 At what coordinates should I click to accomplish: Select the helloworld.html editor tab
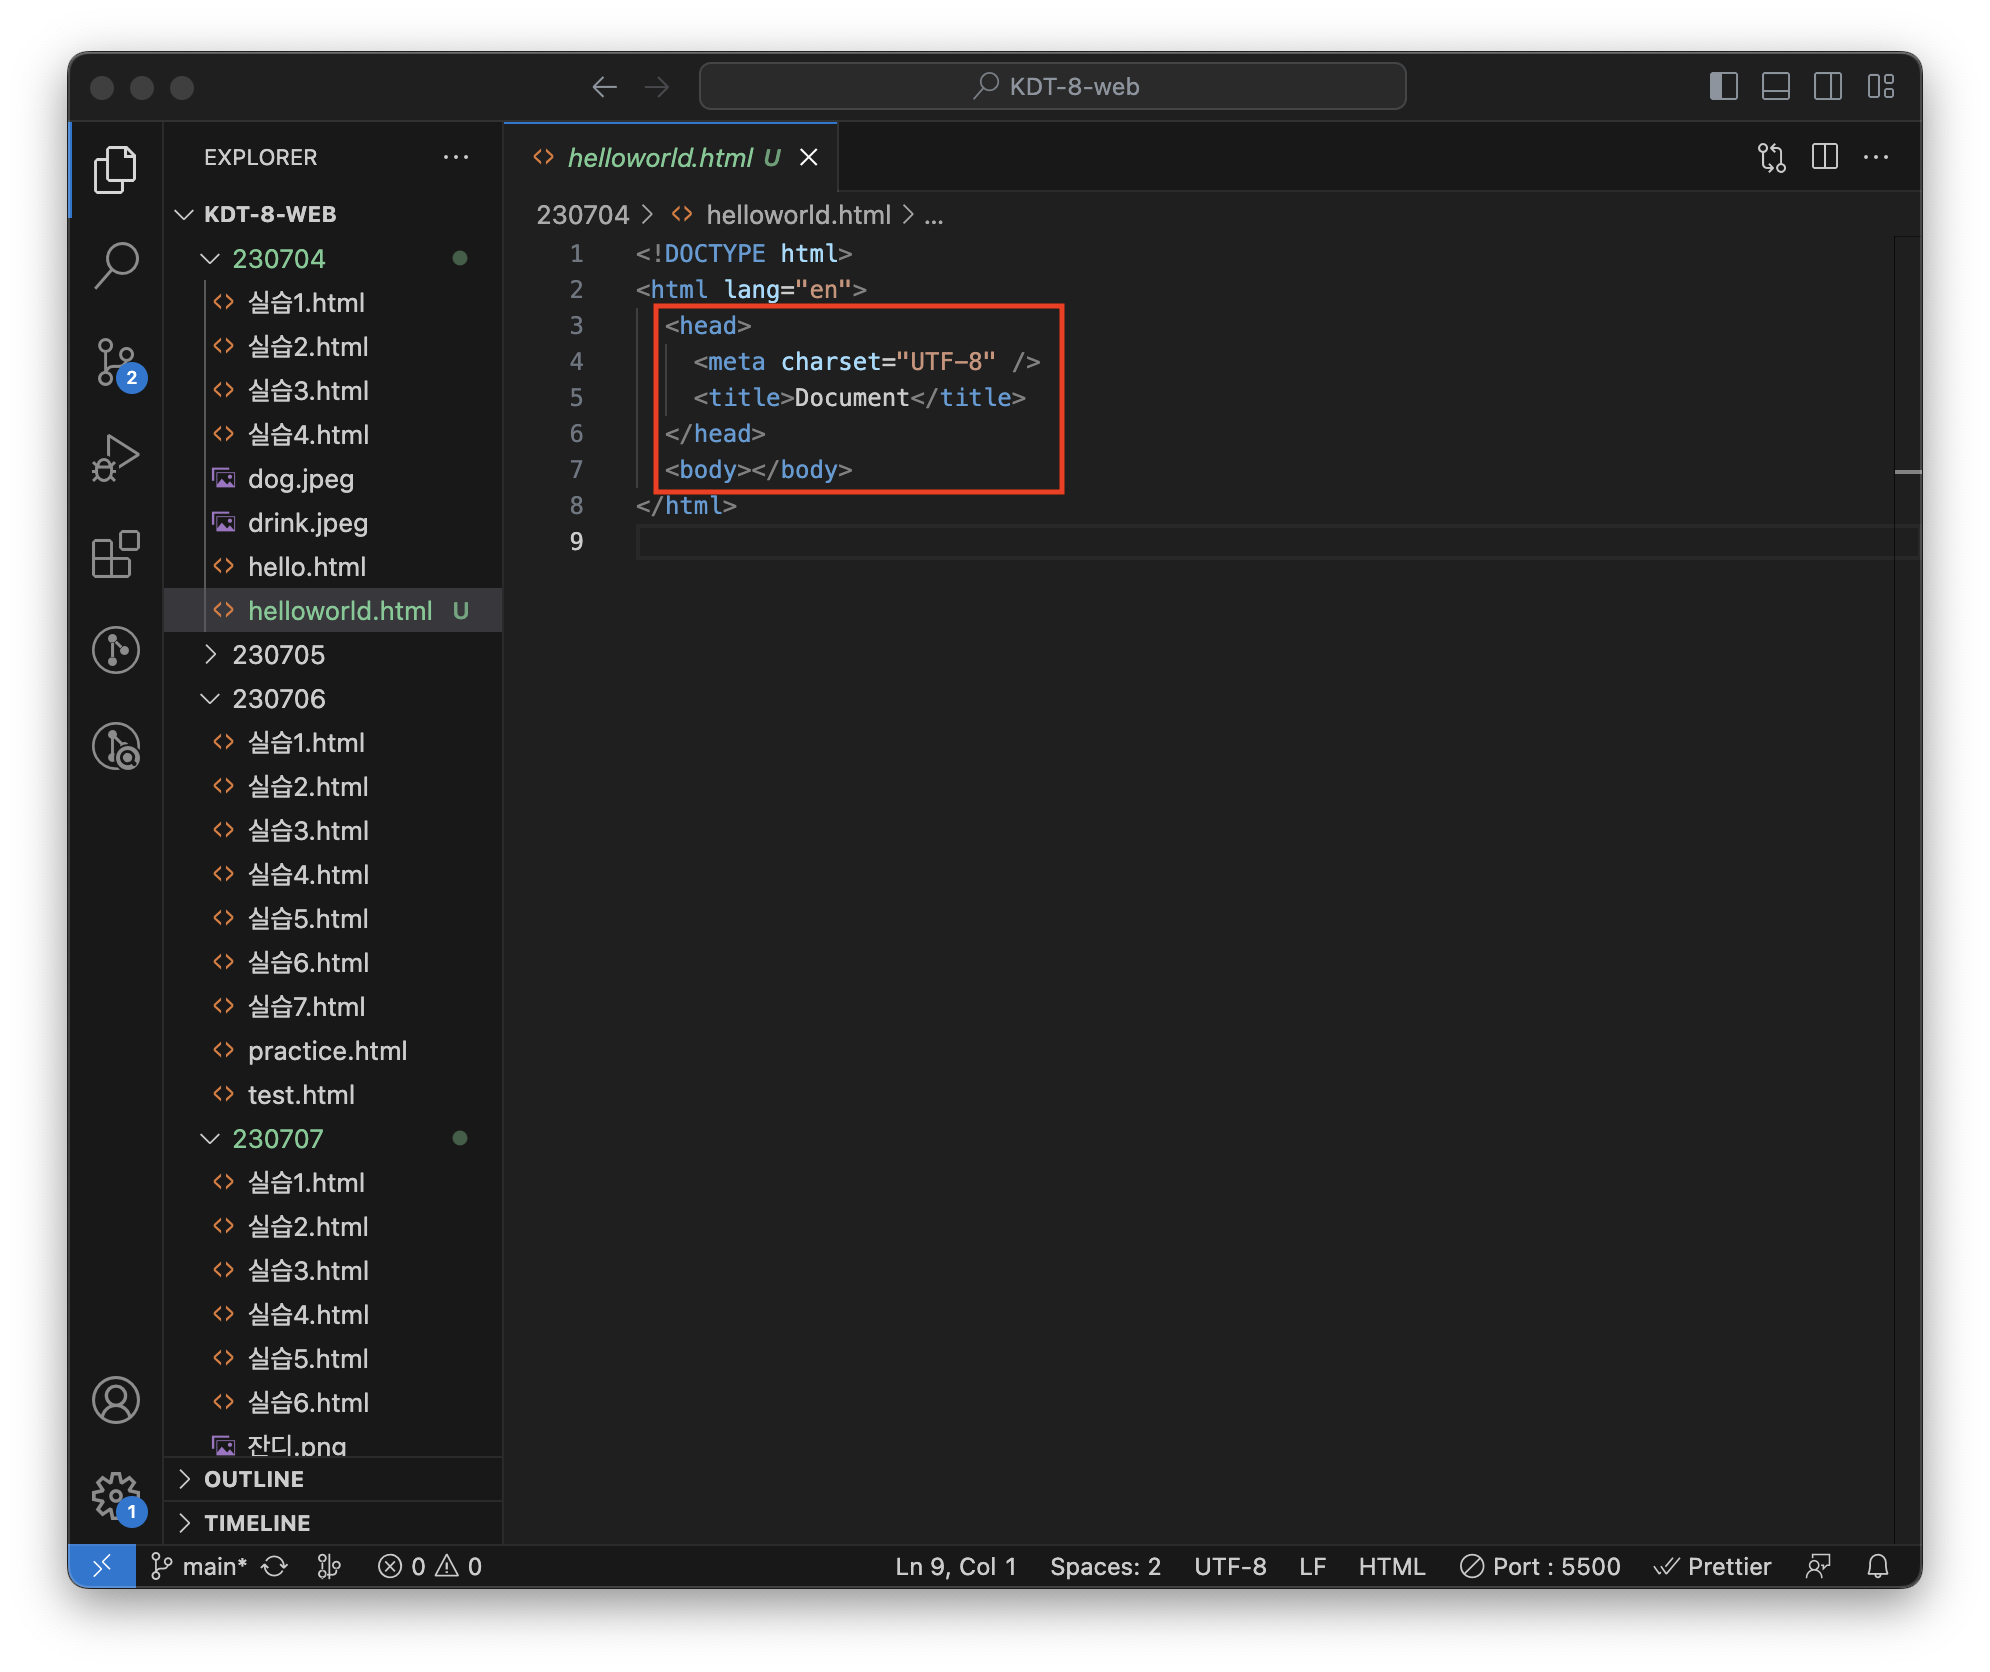coord(660,158)
